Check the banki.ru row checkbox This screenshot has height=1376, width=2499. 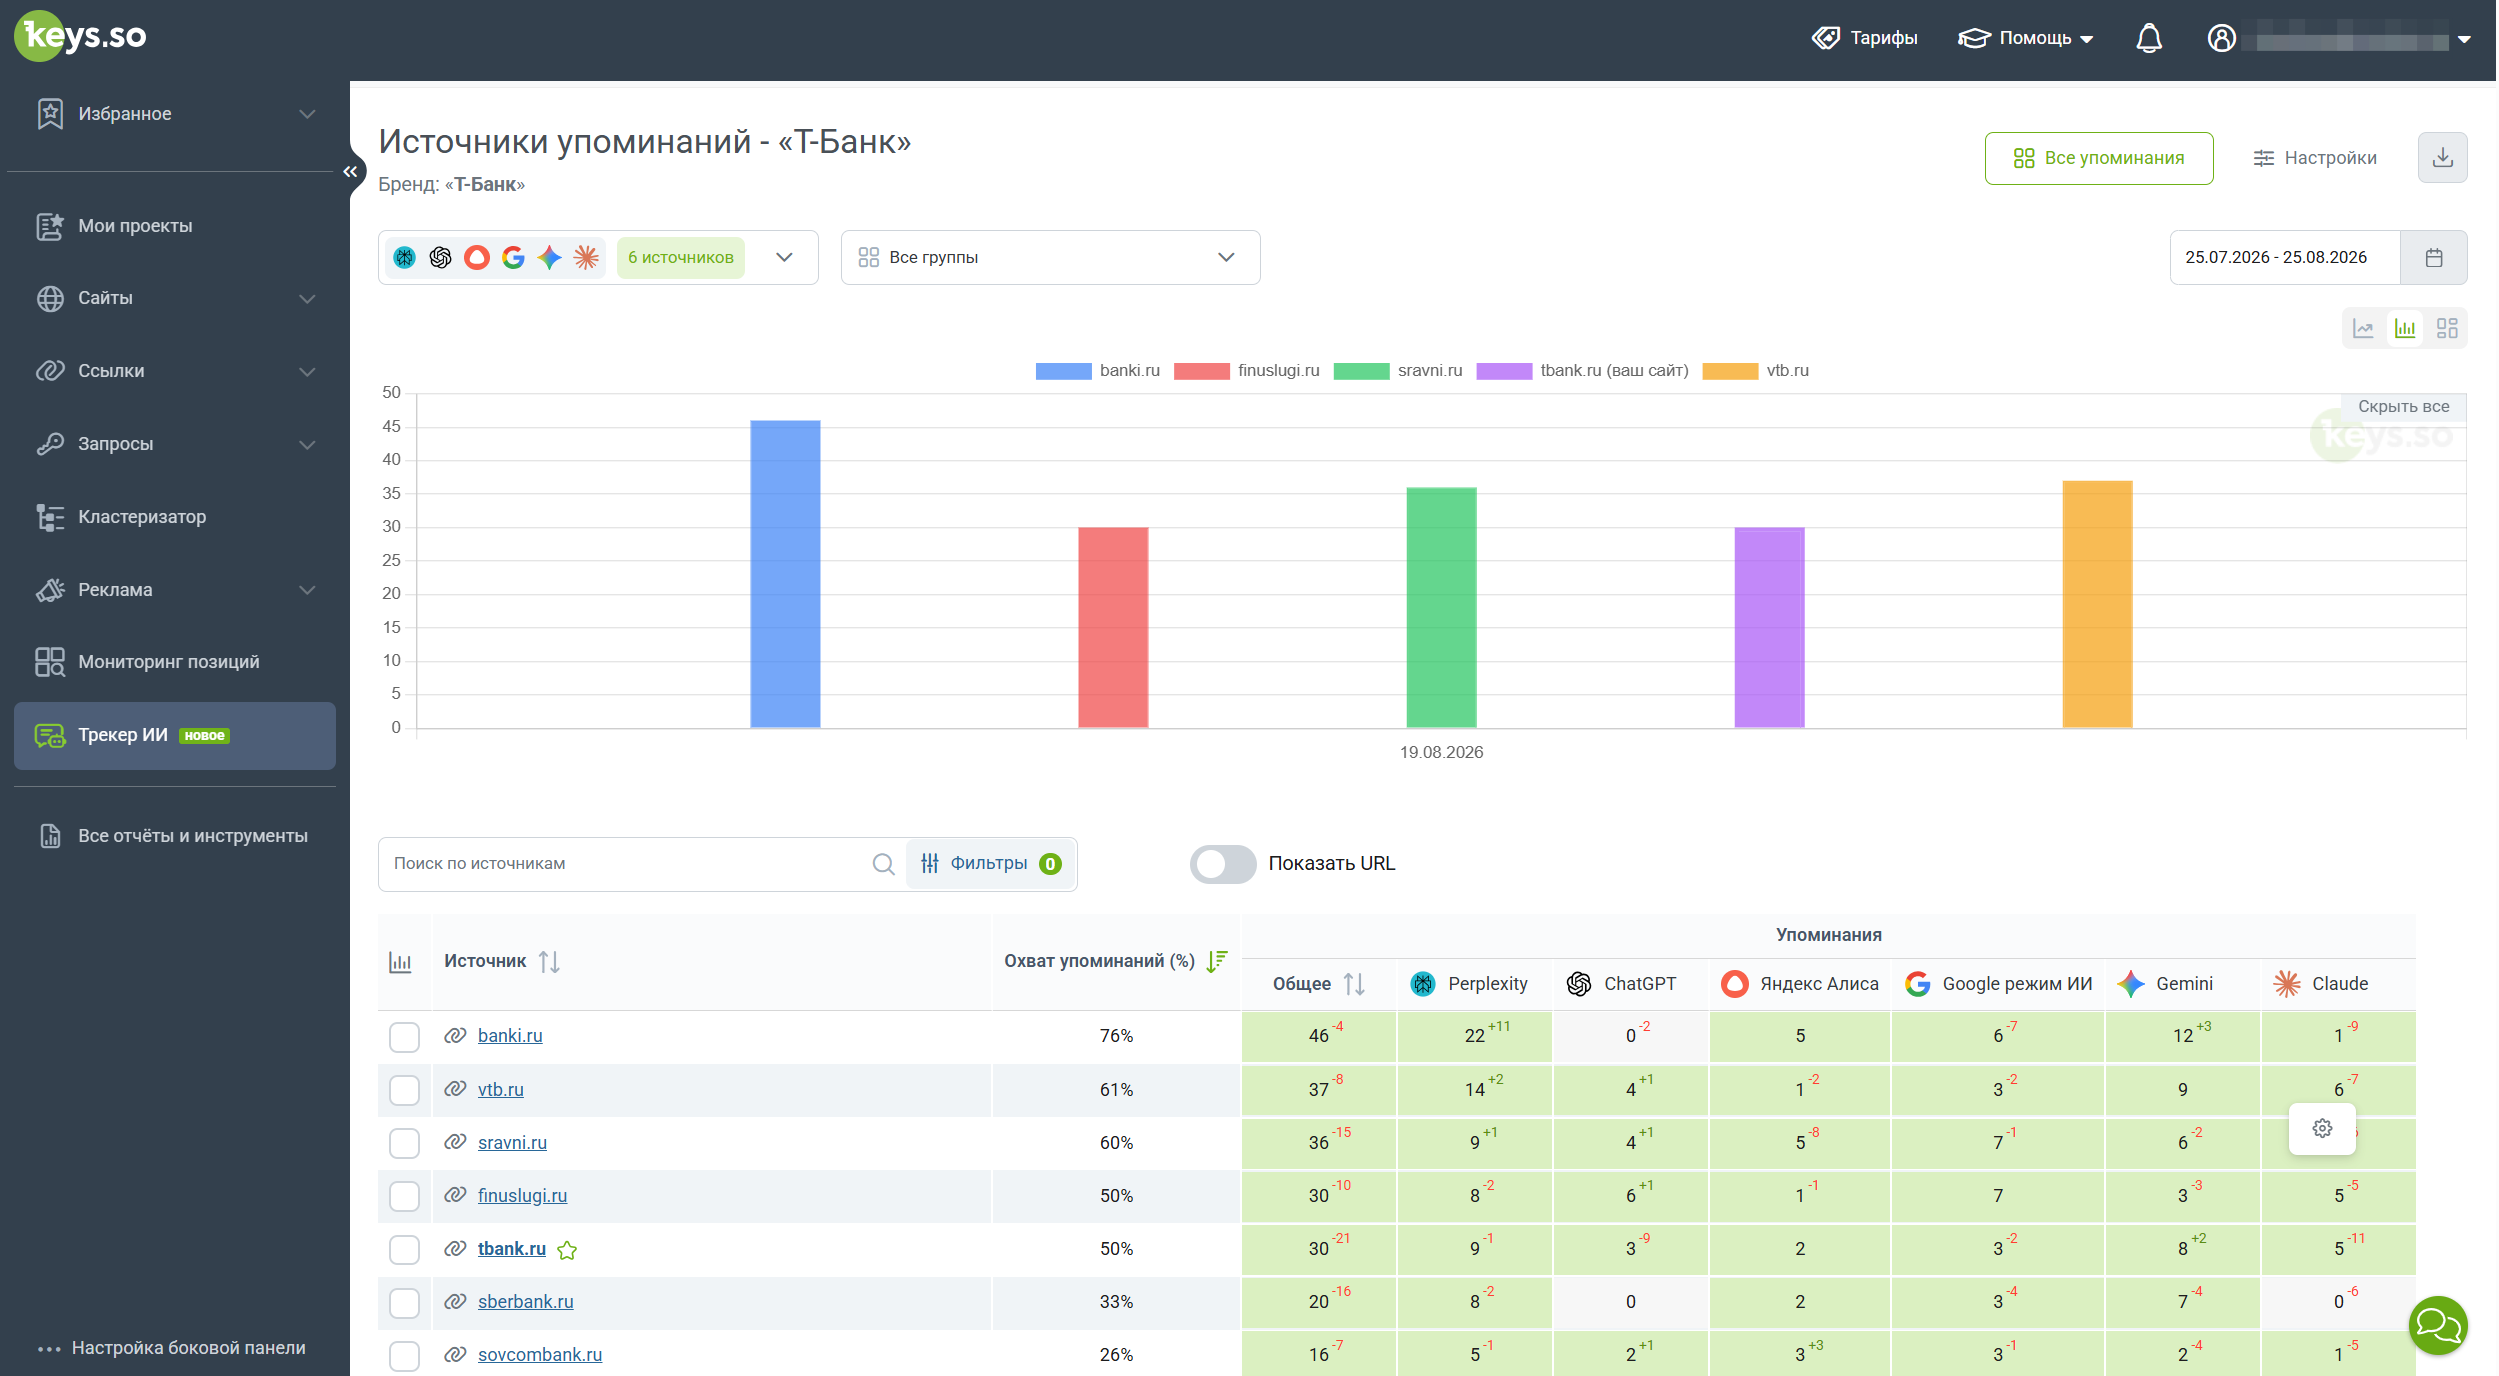coord(404,1037)
